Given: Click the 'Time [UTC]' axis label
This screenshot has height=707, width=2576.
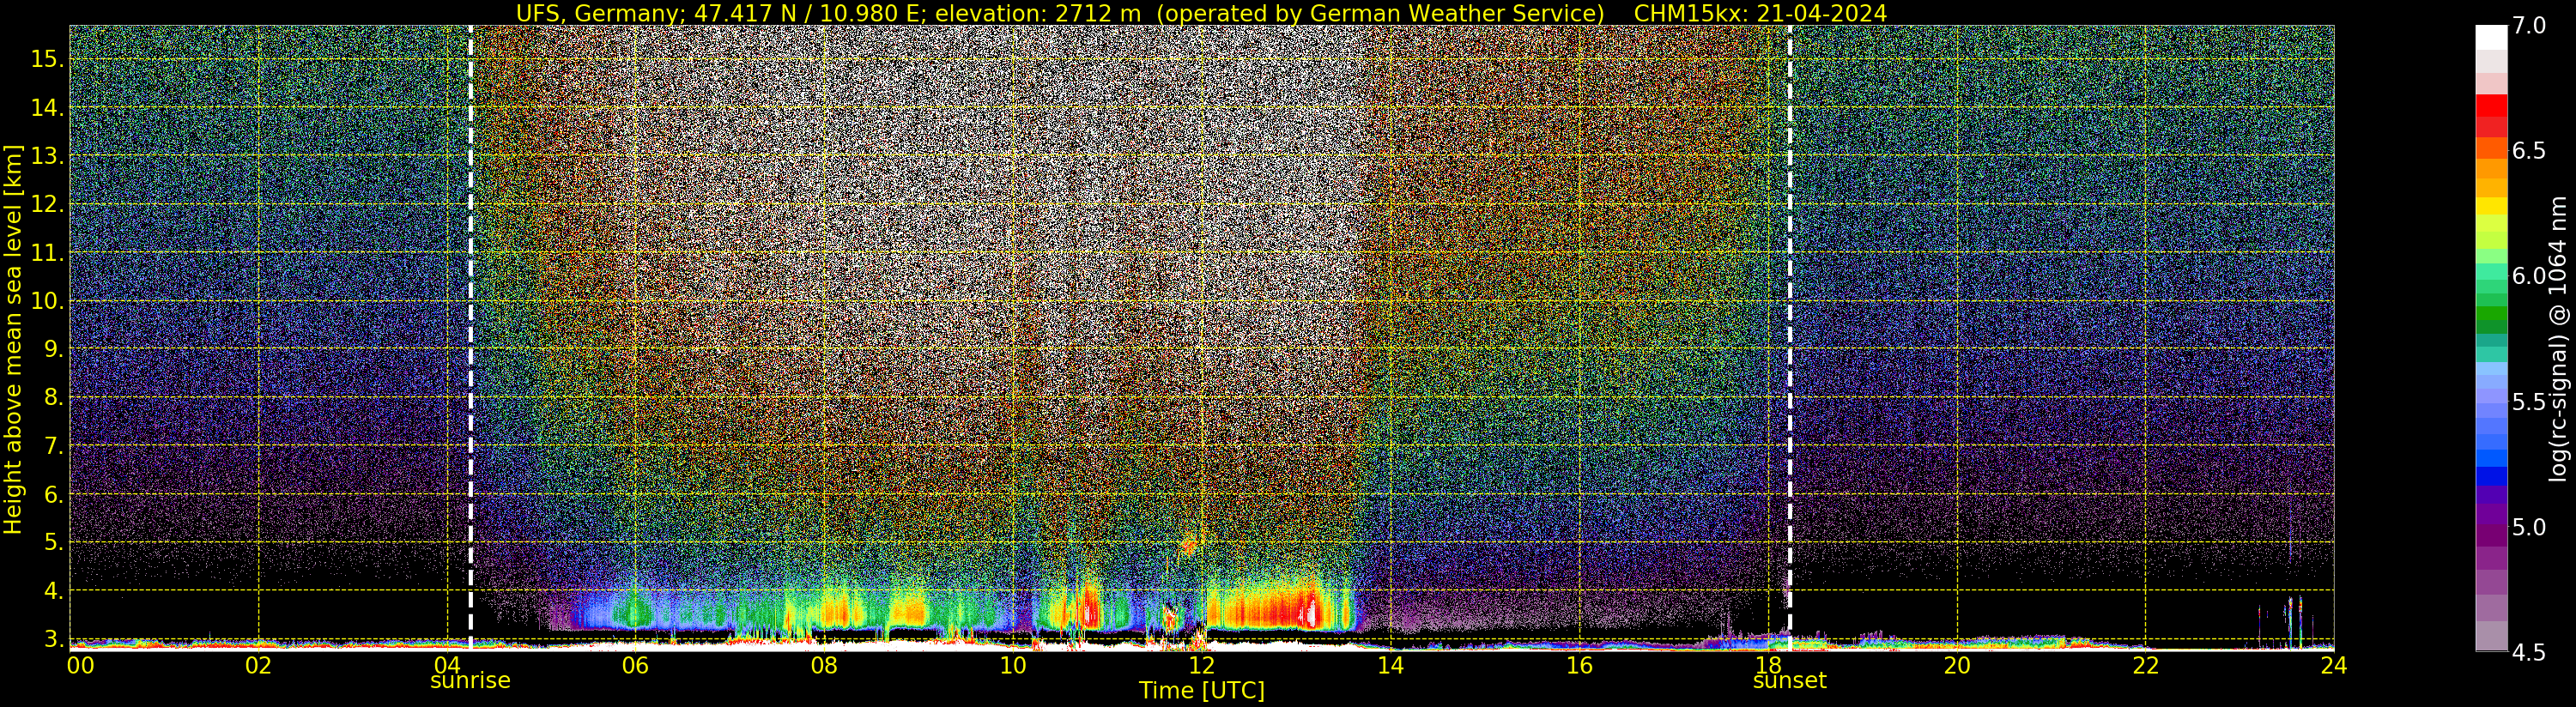Looking at the screenshot, I should [1202, 691].
